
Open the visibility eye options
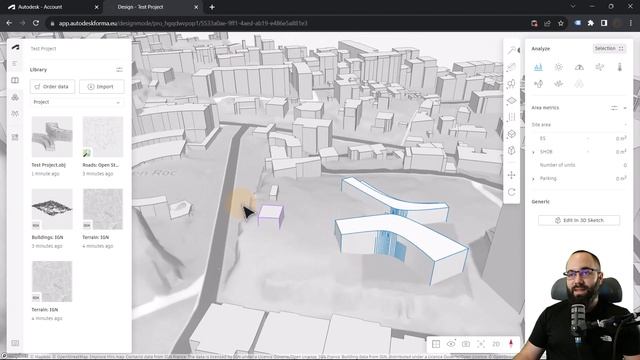pos(451,344)
